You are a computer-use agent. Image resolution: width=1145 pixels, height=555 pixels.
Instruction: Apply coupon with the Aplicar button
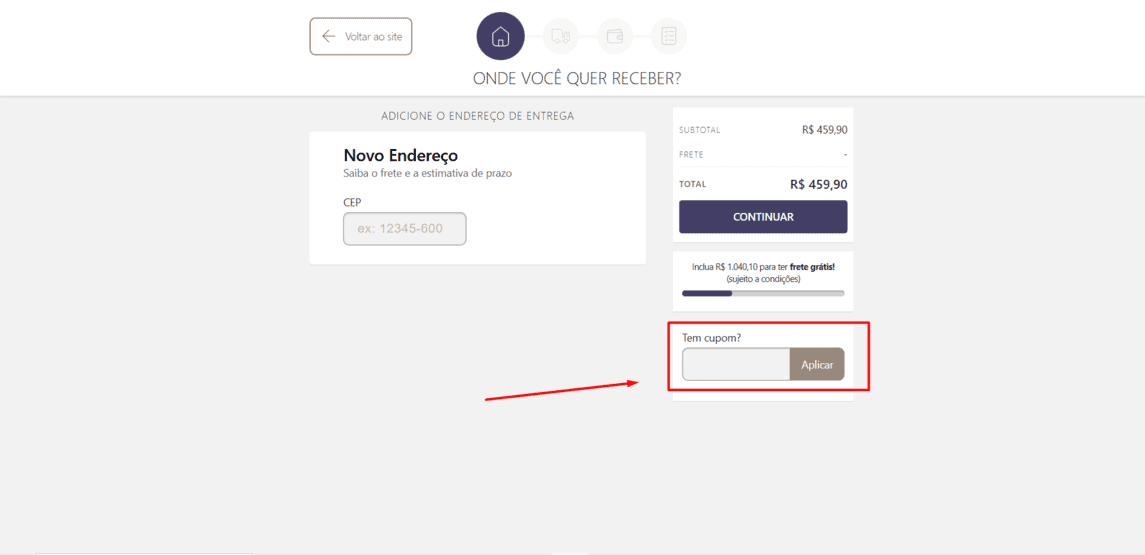click(x=817, y=364)
